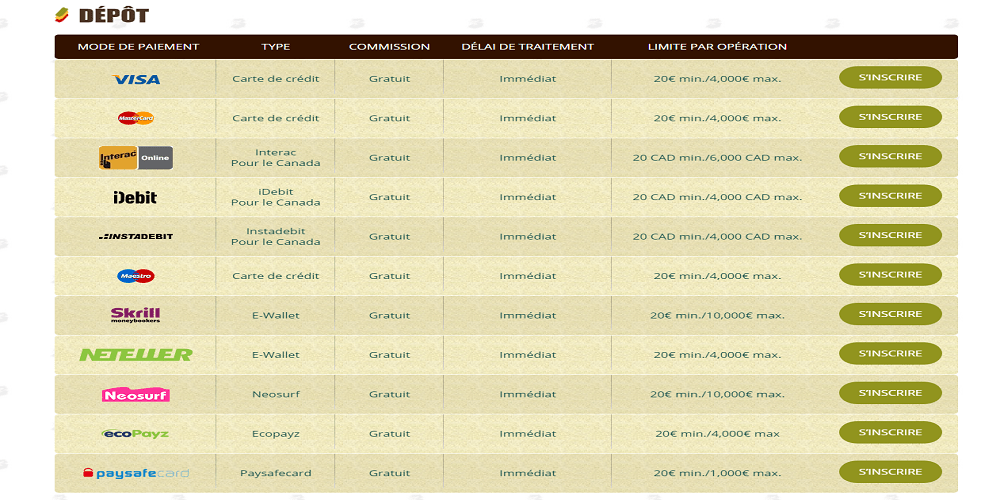Click the ecoPayz limit '20€ min./4,000€ max'
The image size is (1000, 500).
[x=717, y=434]
